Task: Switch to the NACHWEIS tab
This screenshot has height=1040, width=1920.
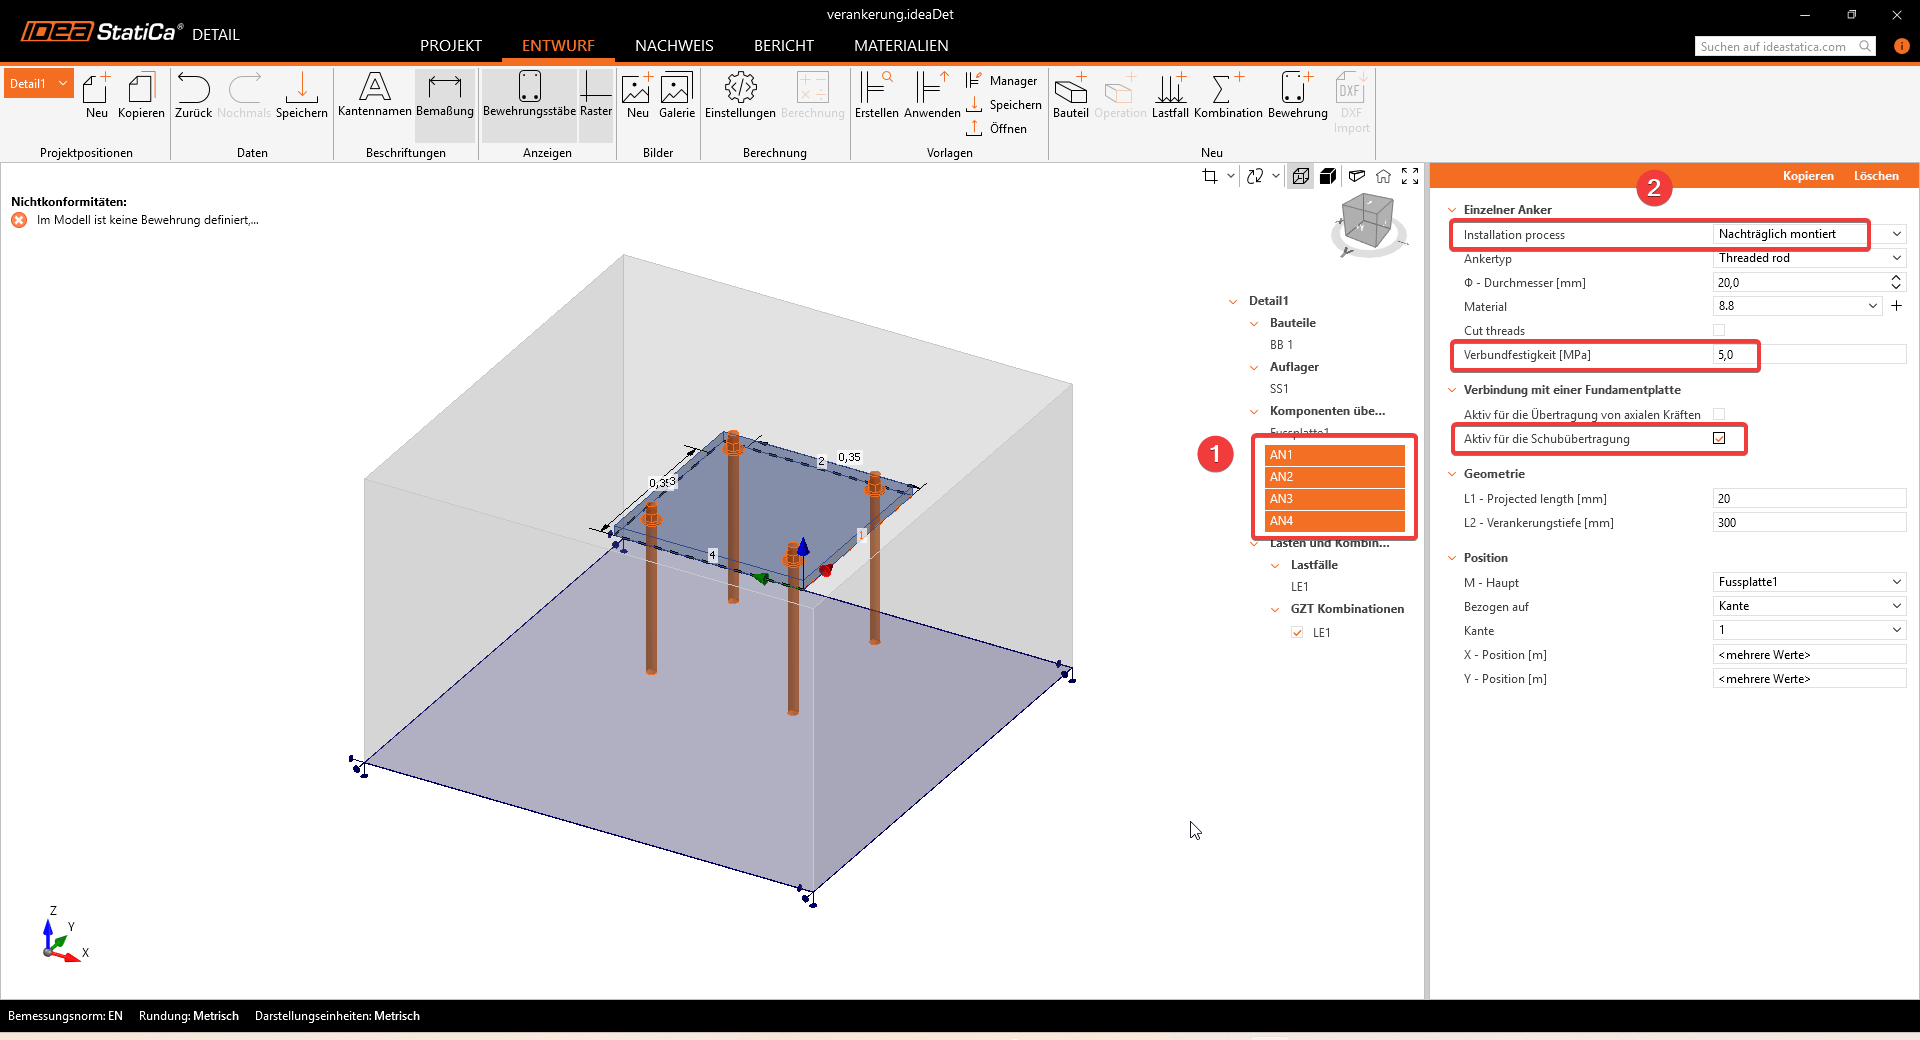Action: coord(674,46)
